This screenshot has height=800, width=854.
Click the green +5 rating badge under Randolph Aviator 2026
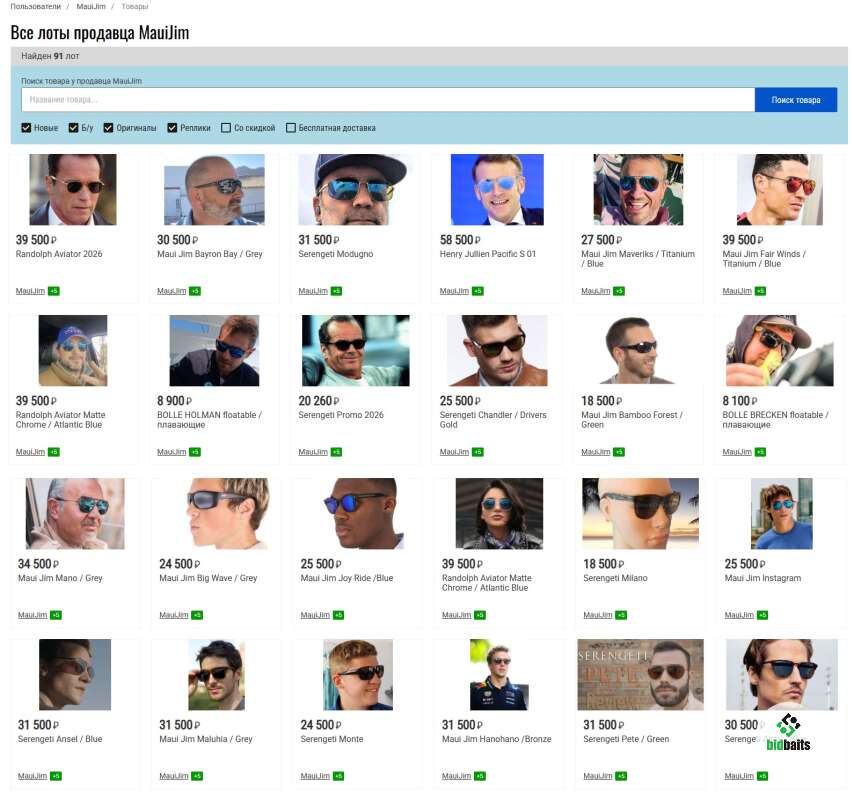coord(53,291)
